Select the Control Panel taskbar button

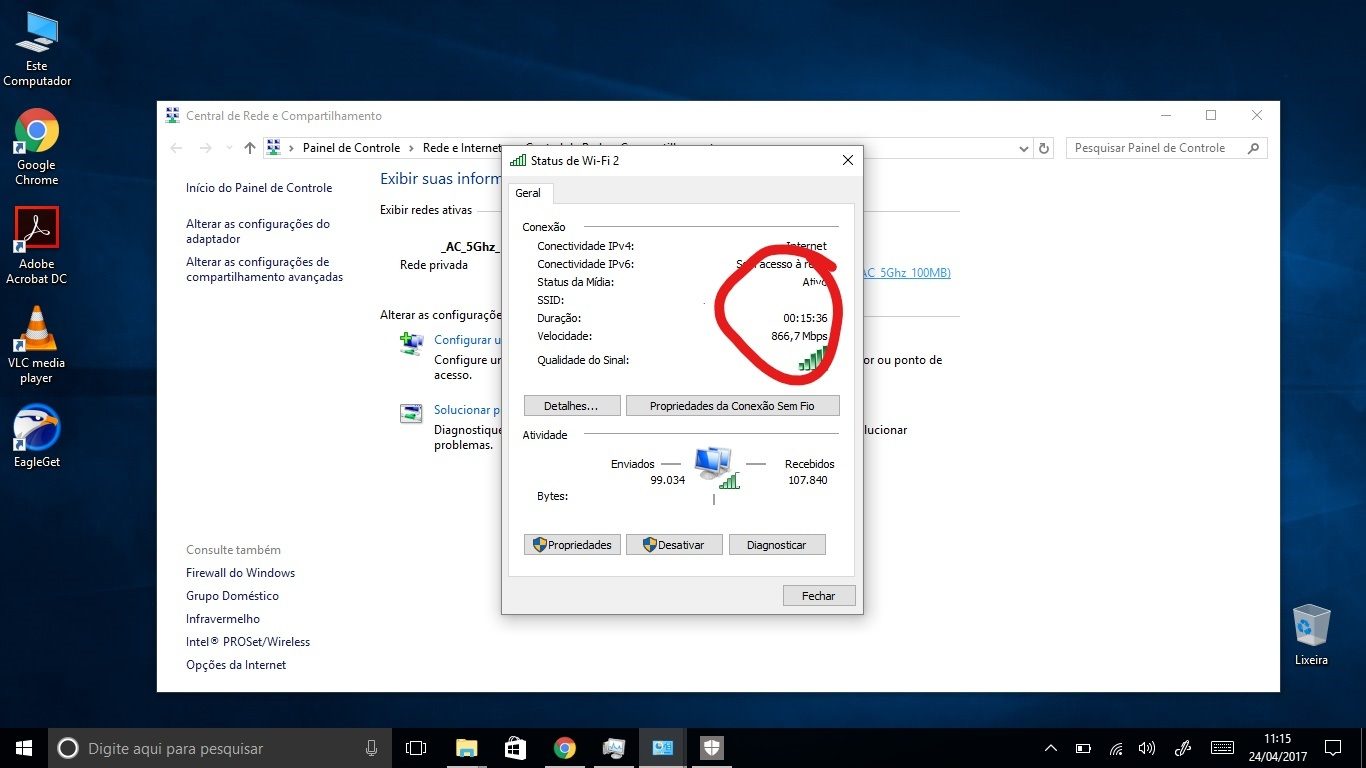click(663, 748)
